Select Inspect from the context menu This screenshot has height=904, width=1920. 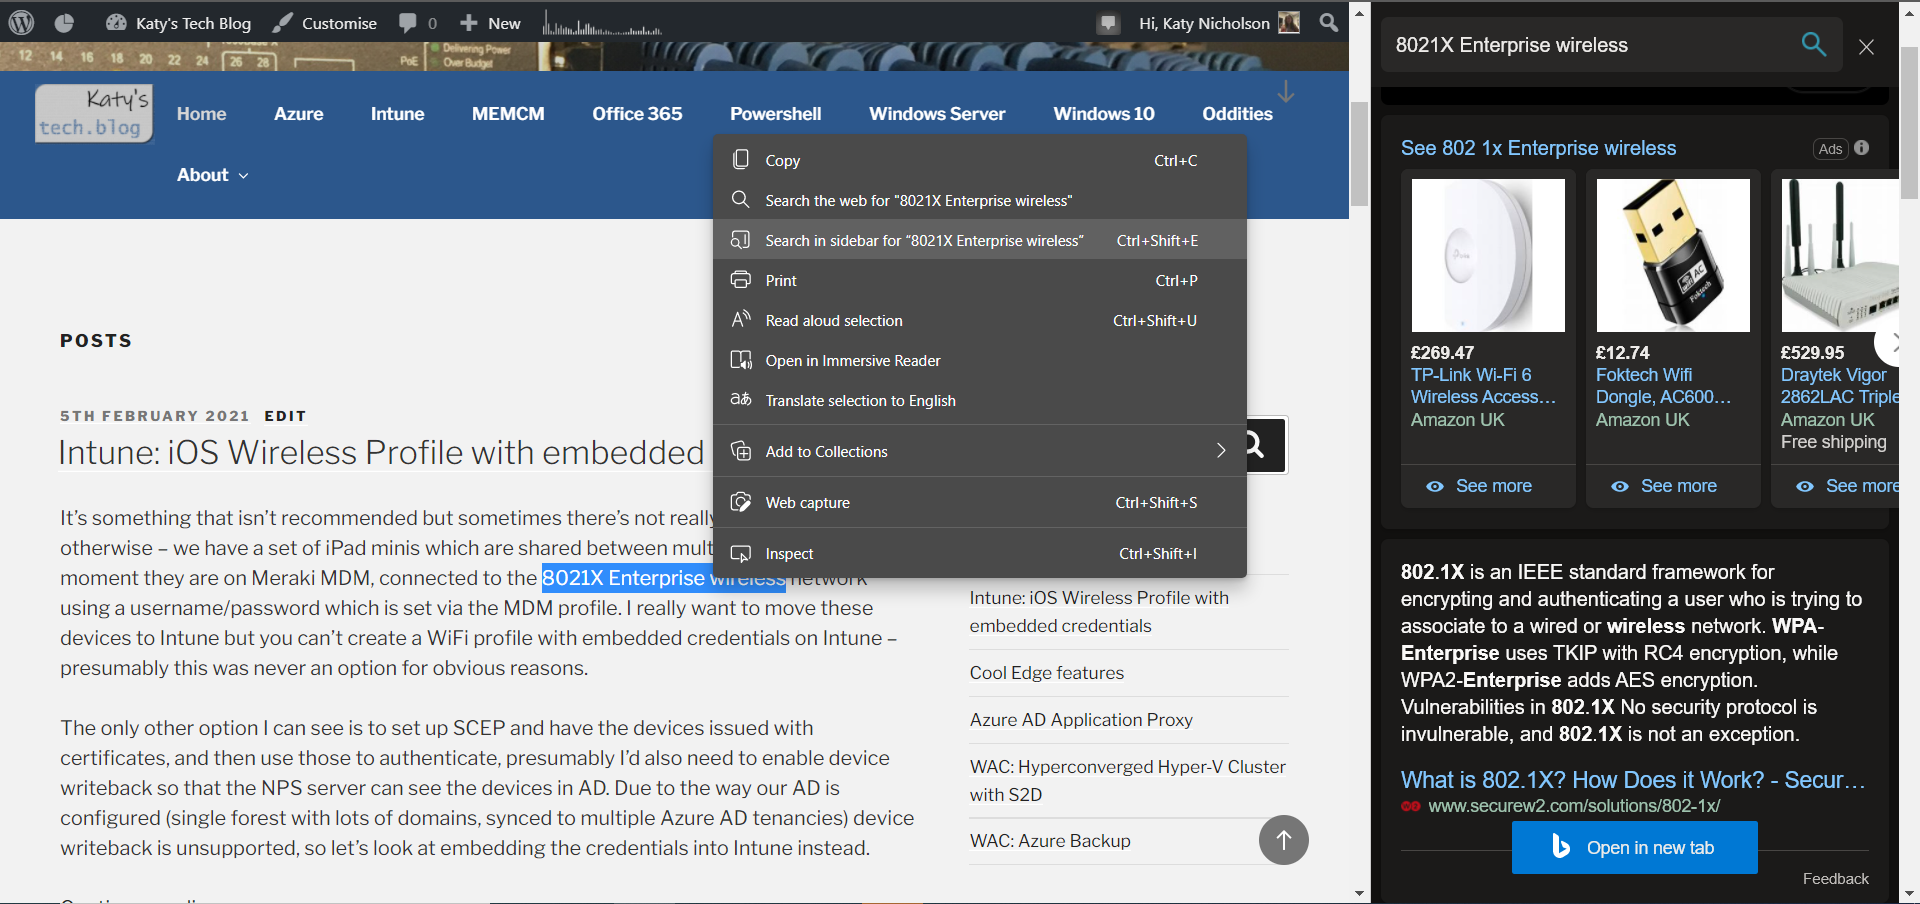click(x=789, y=553)
